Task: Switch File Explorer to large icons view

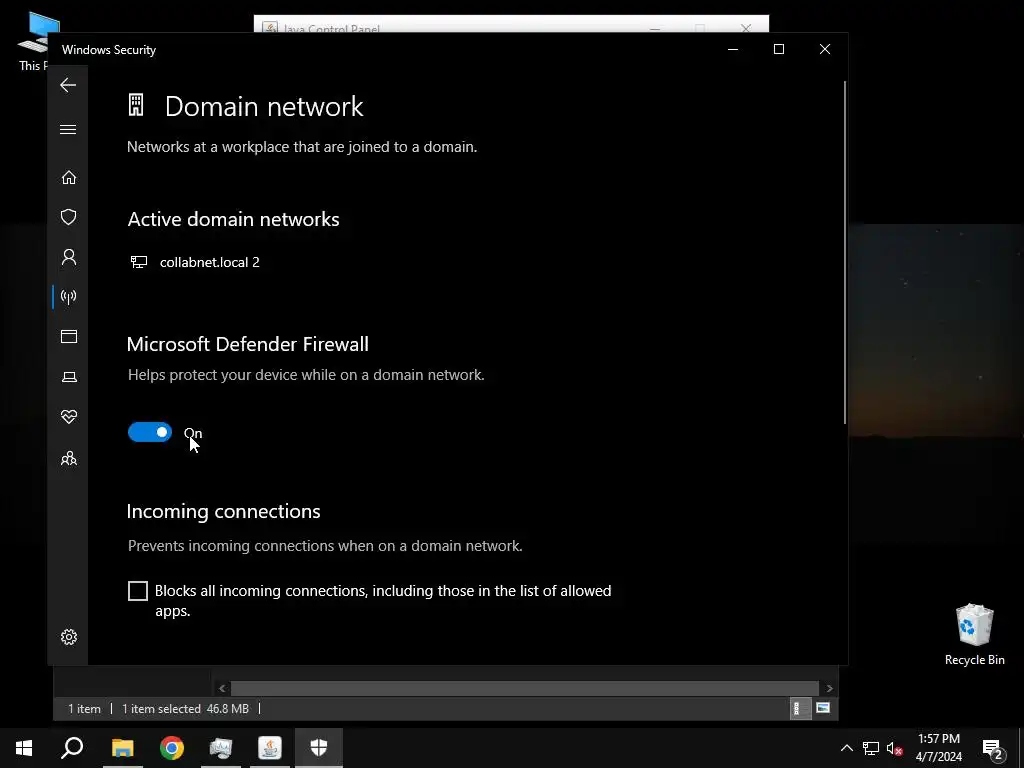Action: [823, 708]
